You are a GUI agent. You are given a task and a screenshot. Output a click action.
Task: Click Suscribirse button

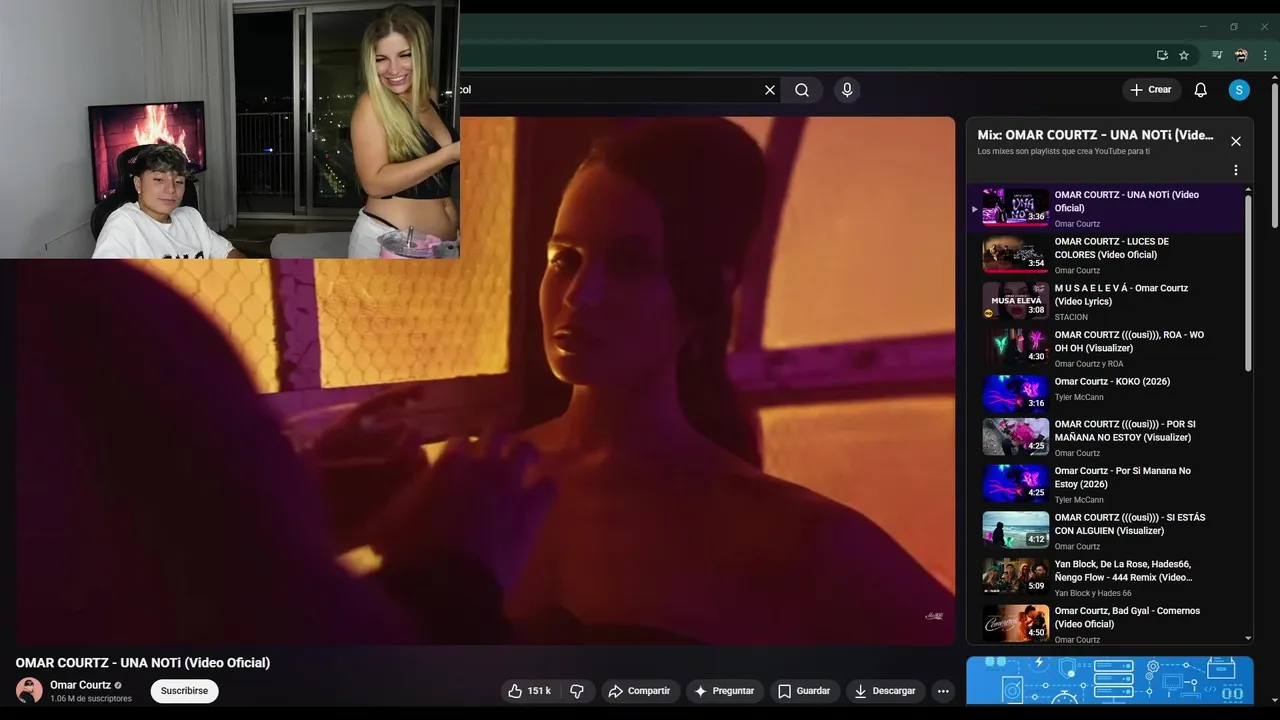[x=184, y=691]
